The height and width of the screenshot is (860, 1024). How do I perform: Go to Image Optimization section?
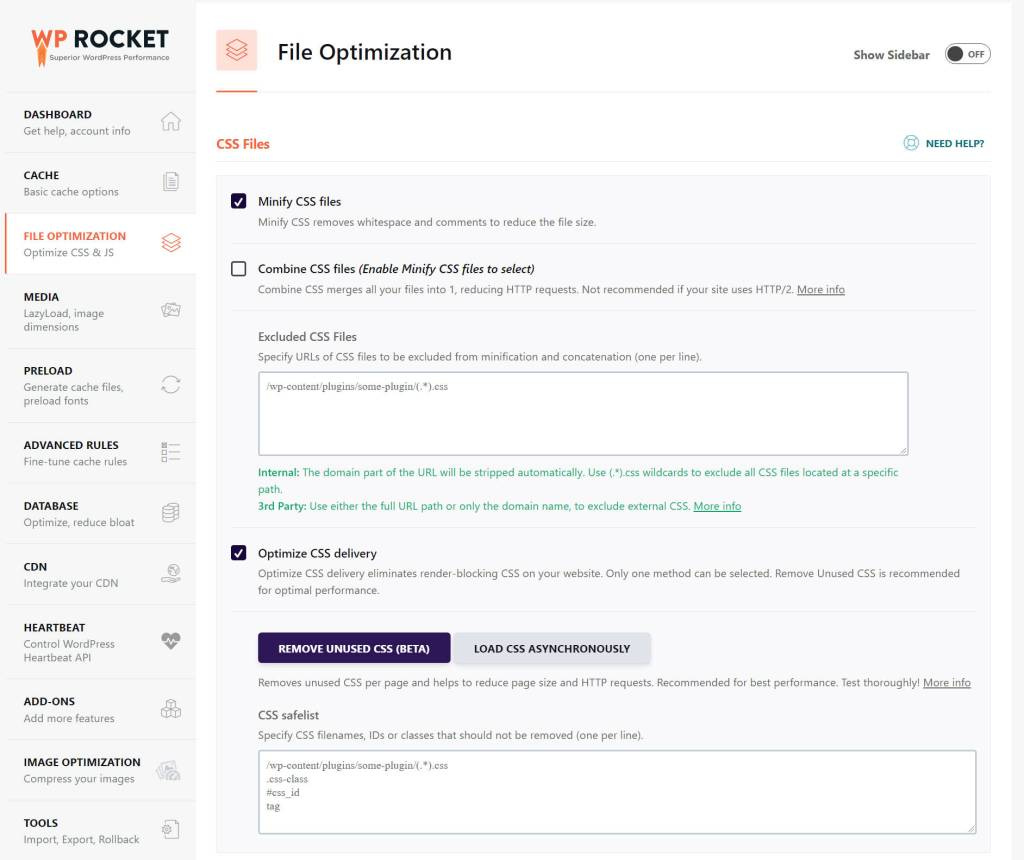(101, 770)
